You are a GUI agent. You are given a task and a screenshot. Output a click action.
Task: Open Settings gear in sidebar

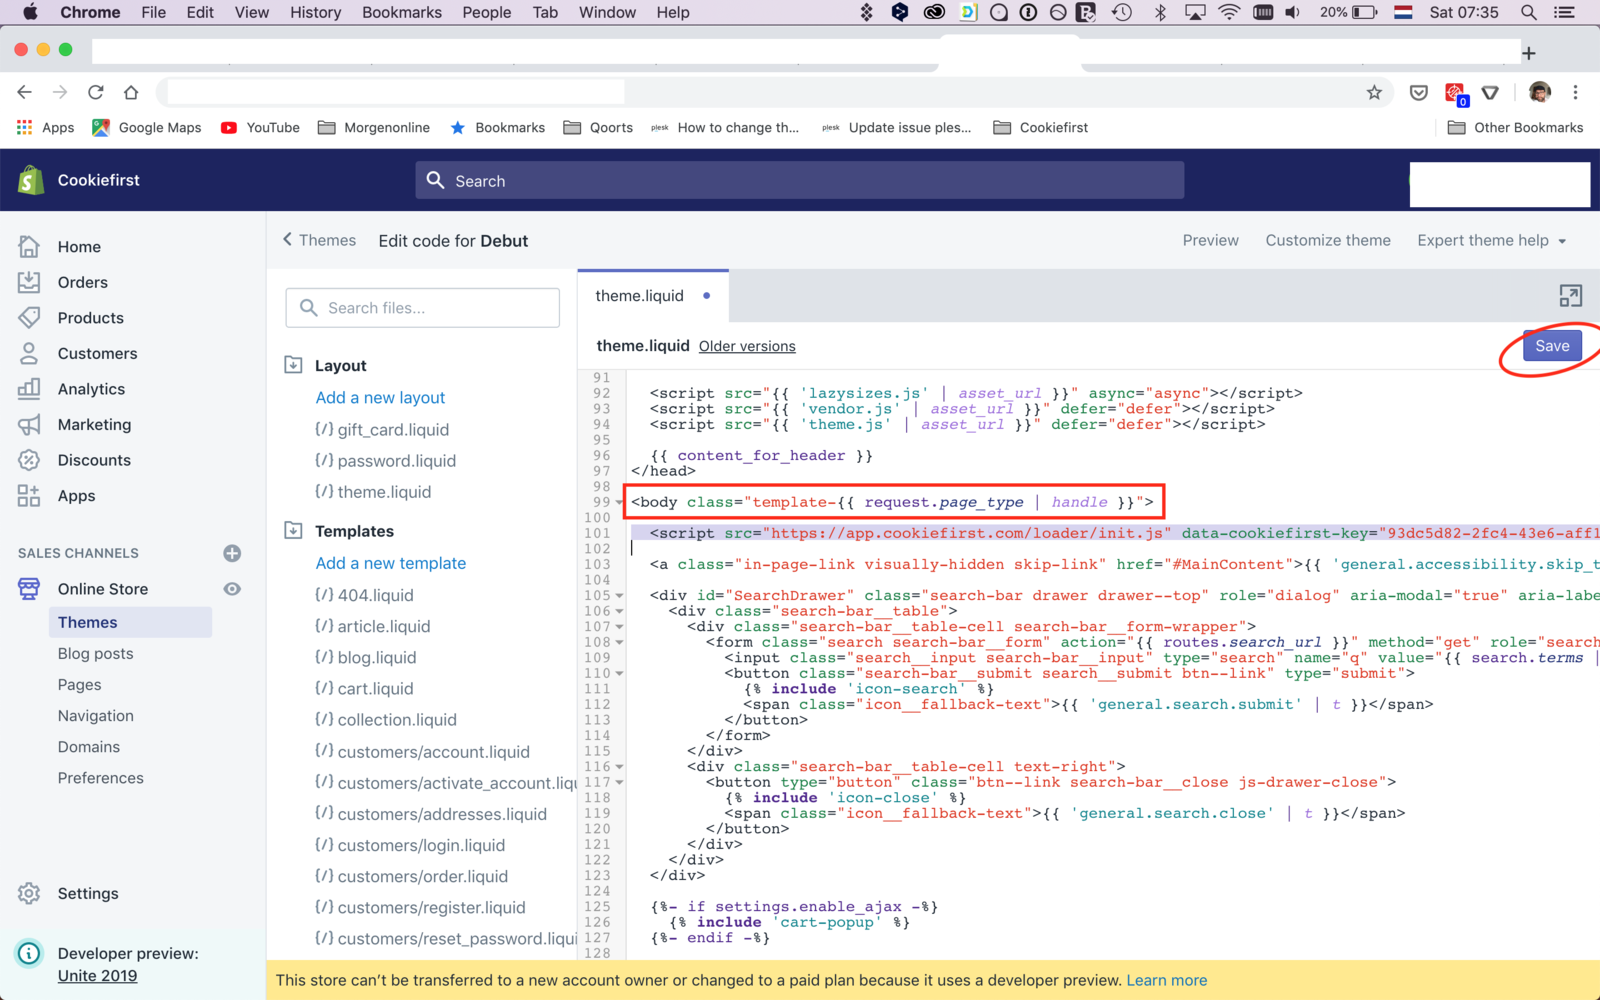click(x=29, y=893)
